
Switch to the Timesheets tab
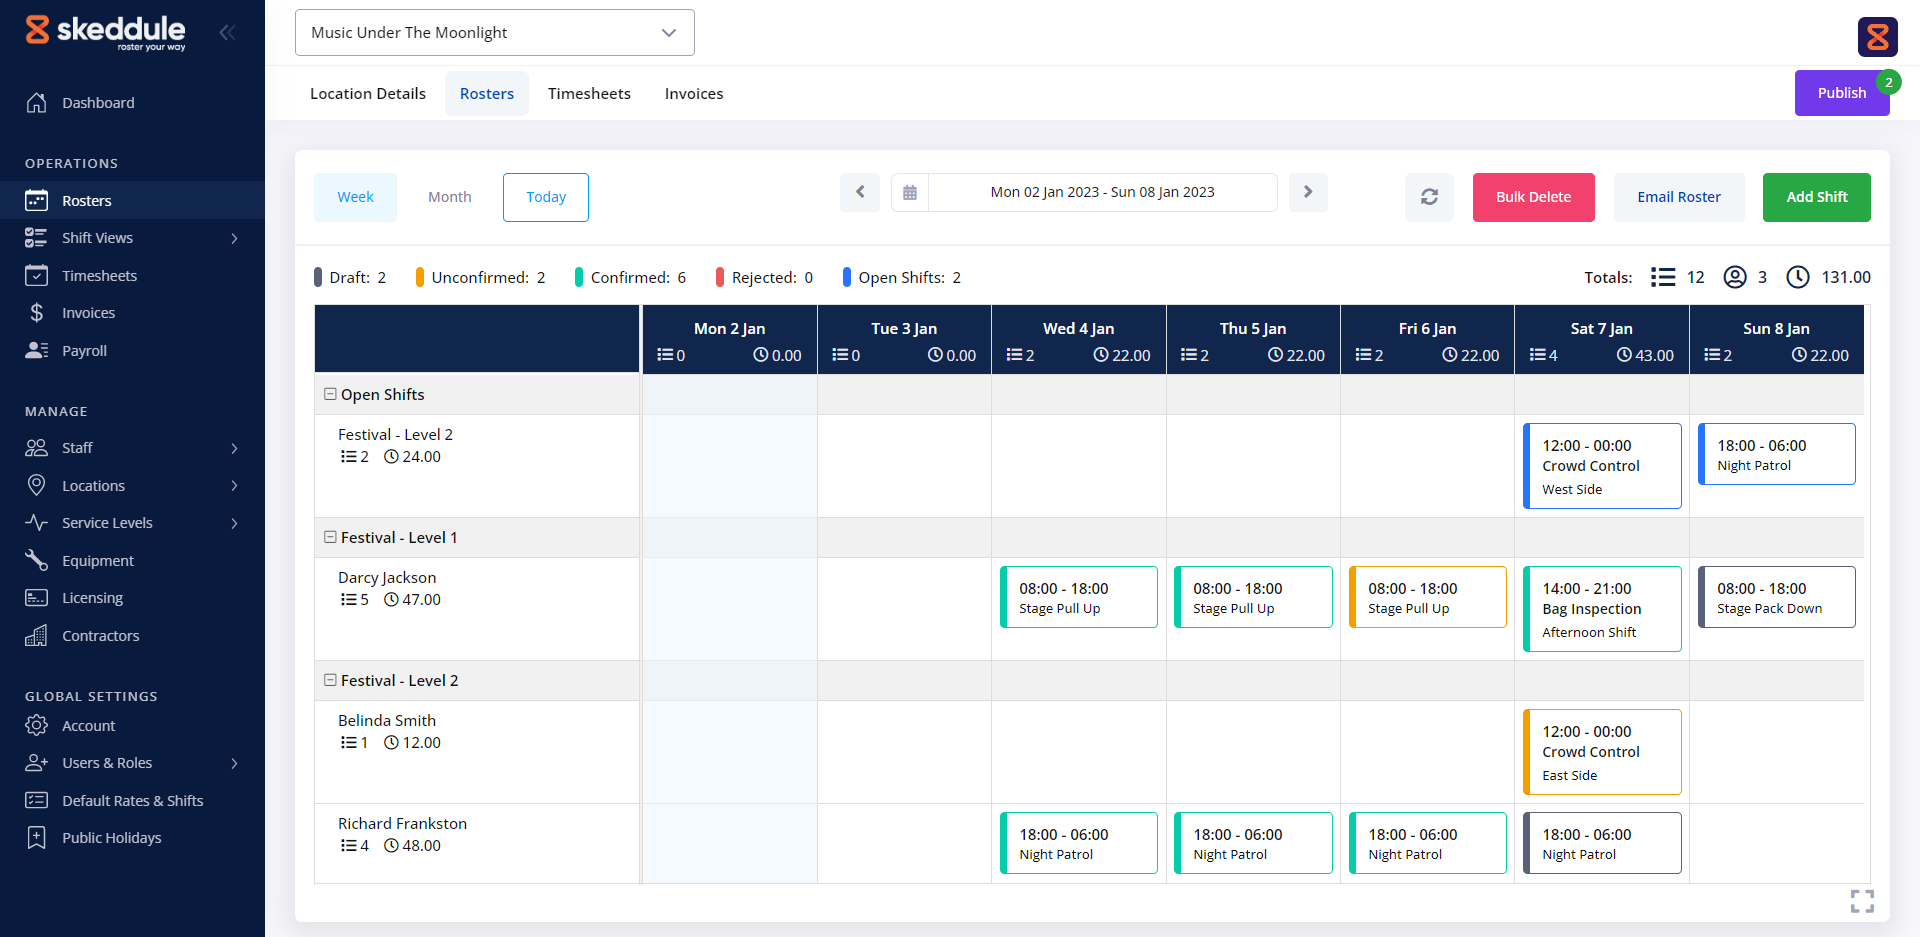pyautogui.click(x=589, y=94)
